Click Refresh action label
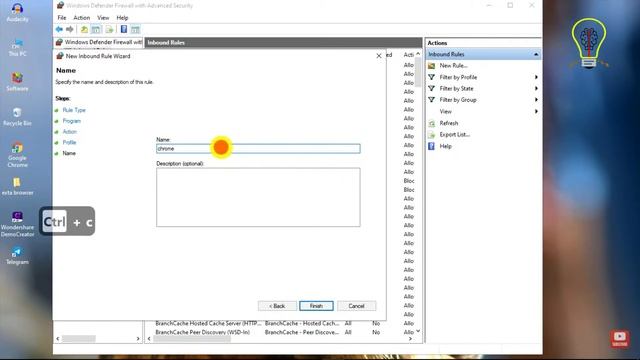The width and height of the screenshot is (640, 360). point(449,123)
